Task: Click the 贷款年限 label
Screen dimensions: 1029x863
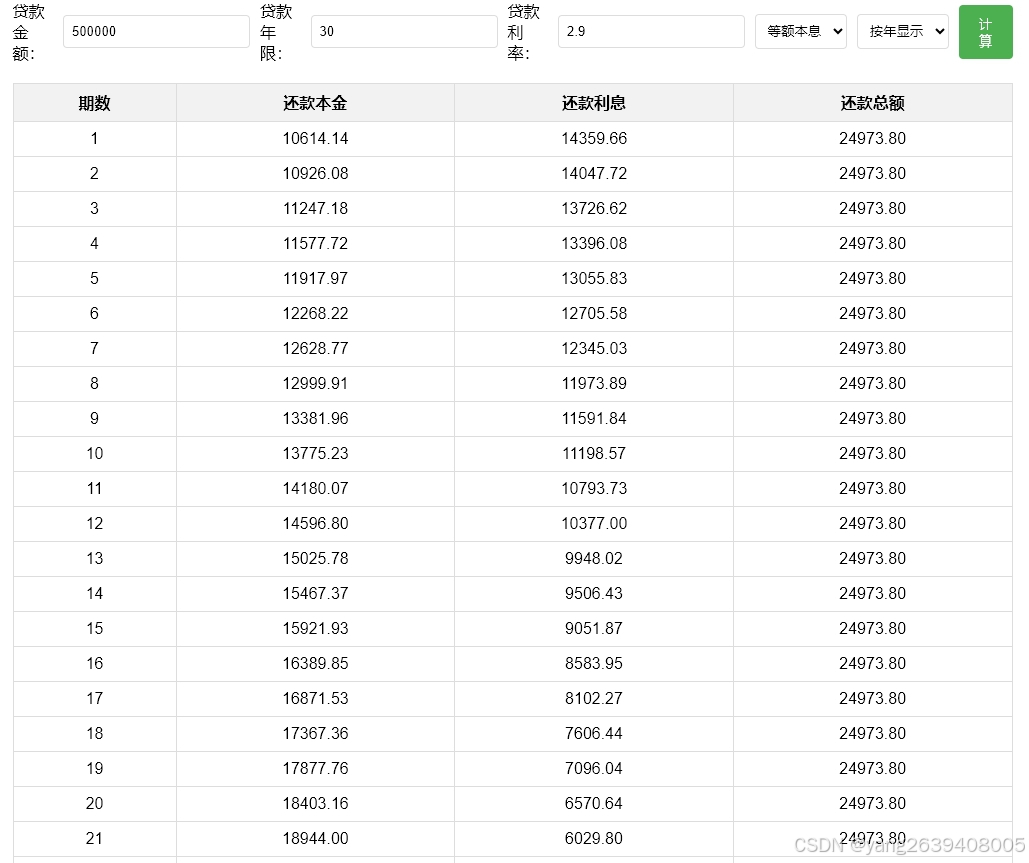Action: [x=276, y=32]
